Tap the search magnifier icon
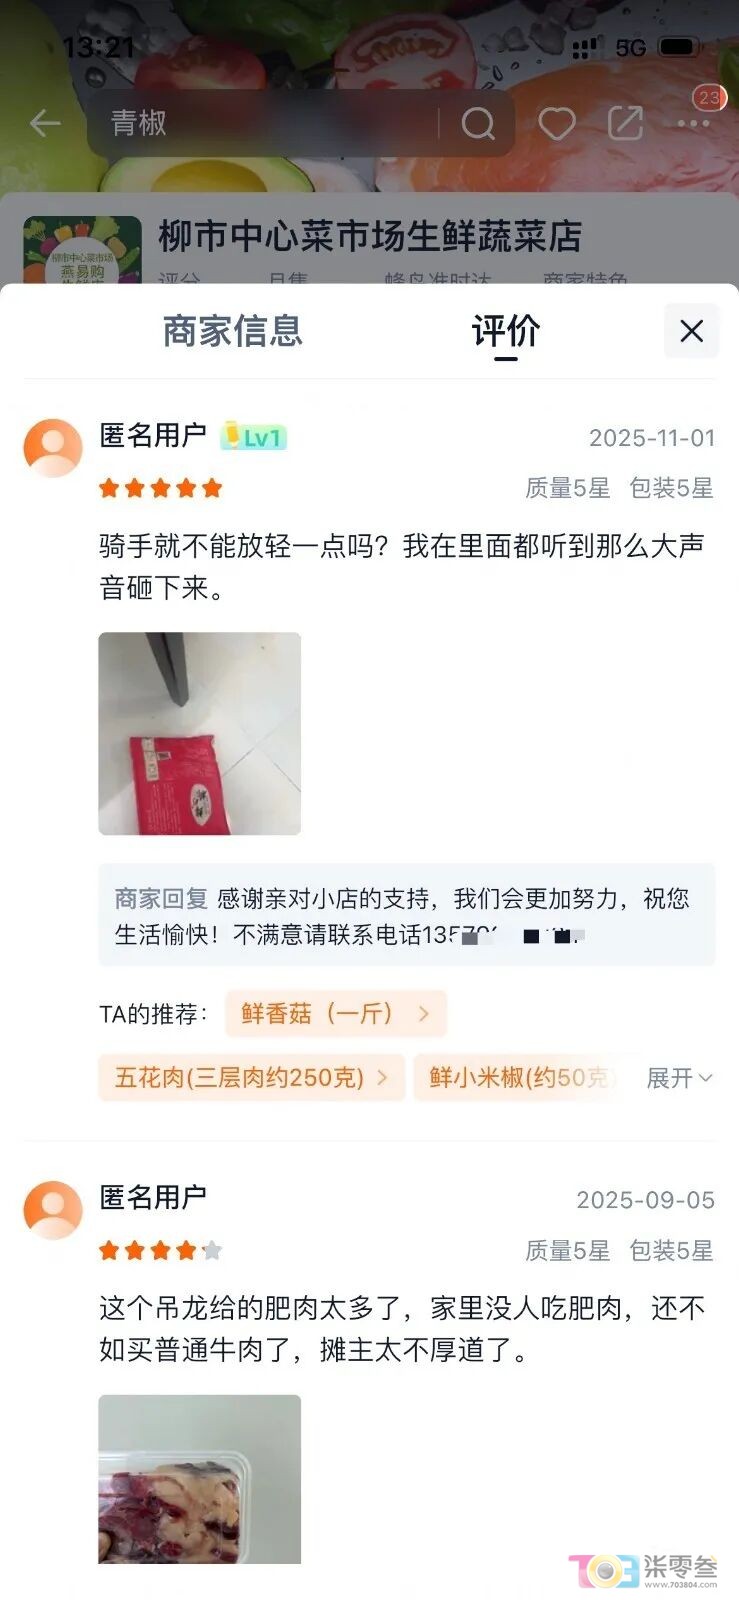The width and height of the screenshot is (739, 1600). [x=478, y=124]
